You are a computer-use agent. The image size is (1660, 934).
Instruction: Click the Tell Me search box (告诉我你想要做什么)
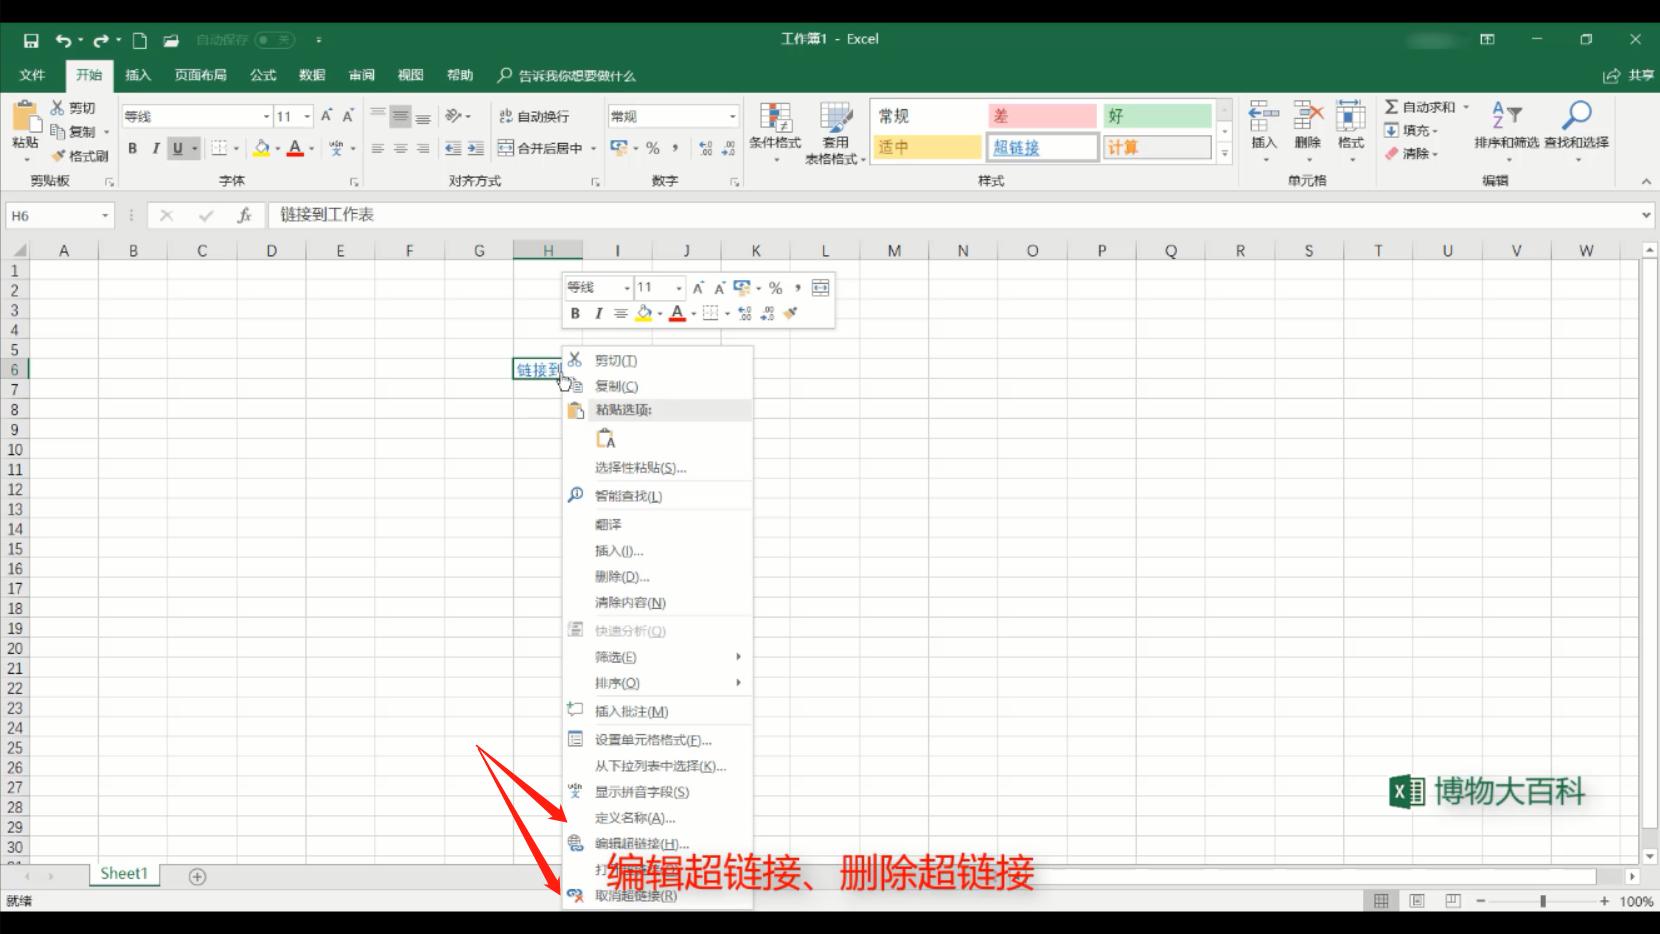tap(567, 76)
